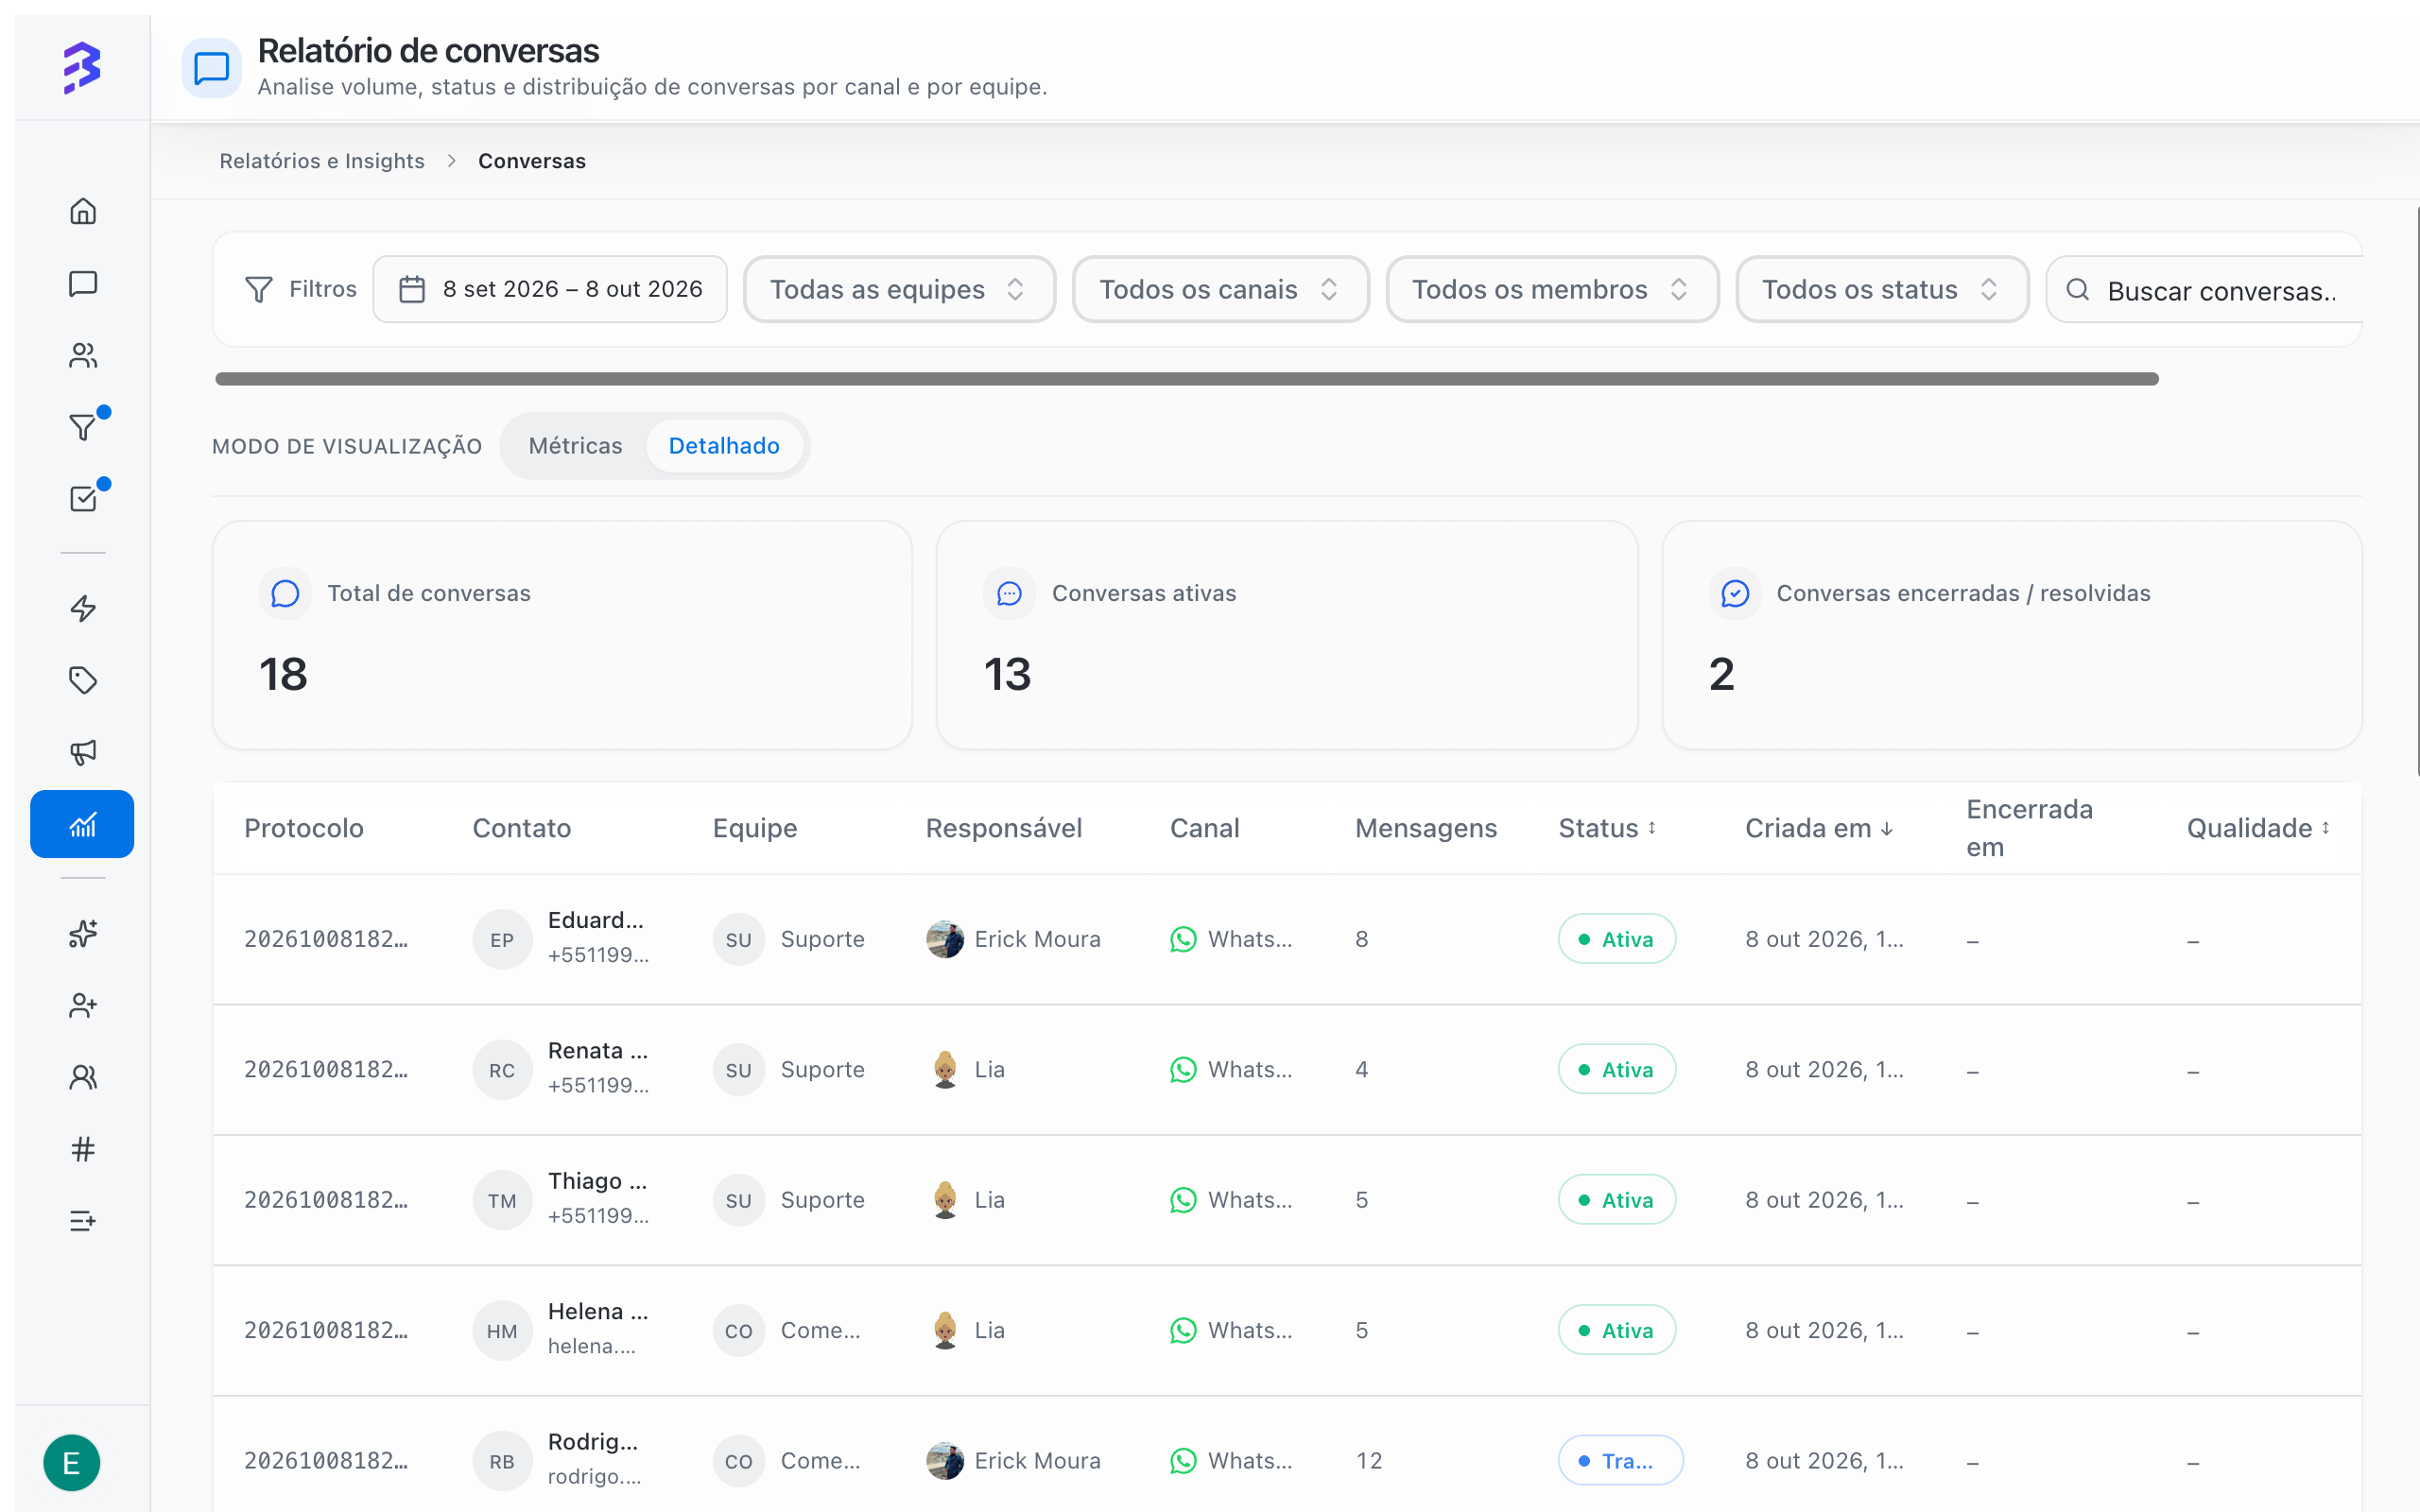The width and height of the screenshot is (2420, 1512).
Task: Open the chat conversations sidebar icon
Action: pyautogui.click(x=83, y=283)
